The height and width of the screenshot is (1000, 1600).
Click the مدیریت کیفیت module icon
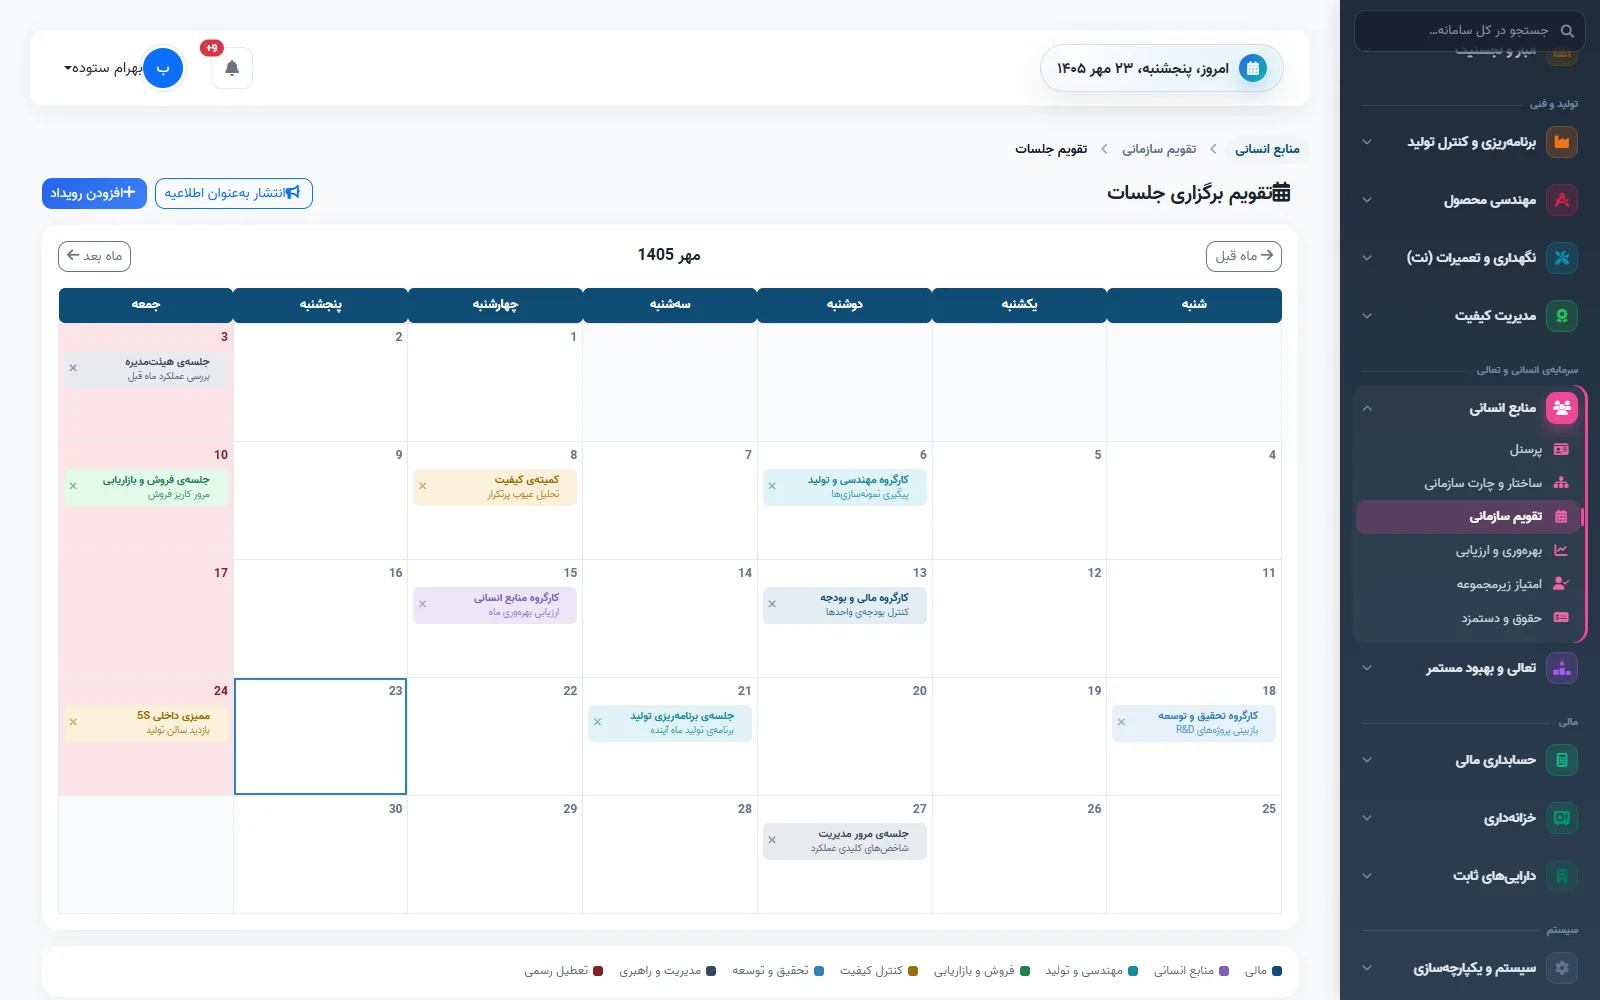(x=1562, y=316)
